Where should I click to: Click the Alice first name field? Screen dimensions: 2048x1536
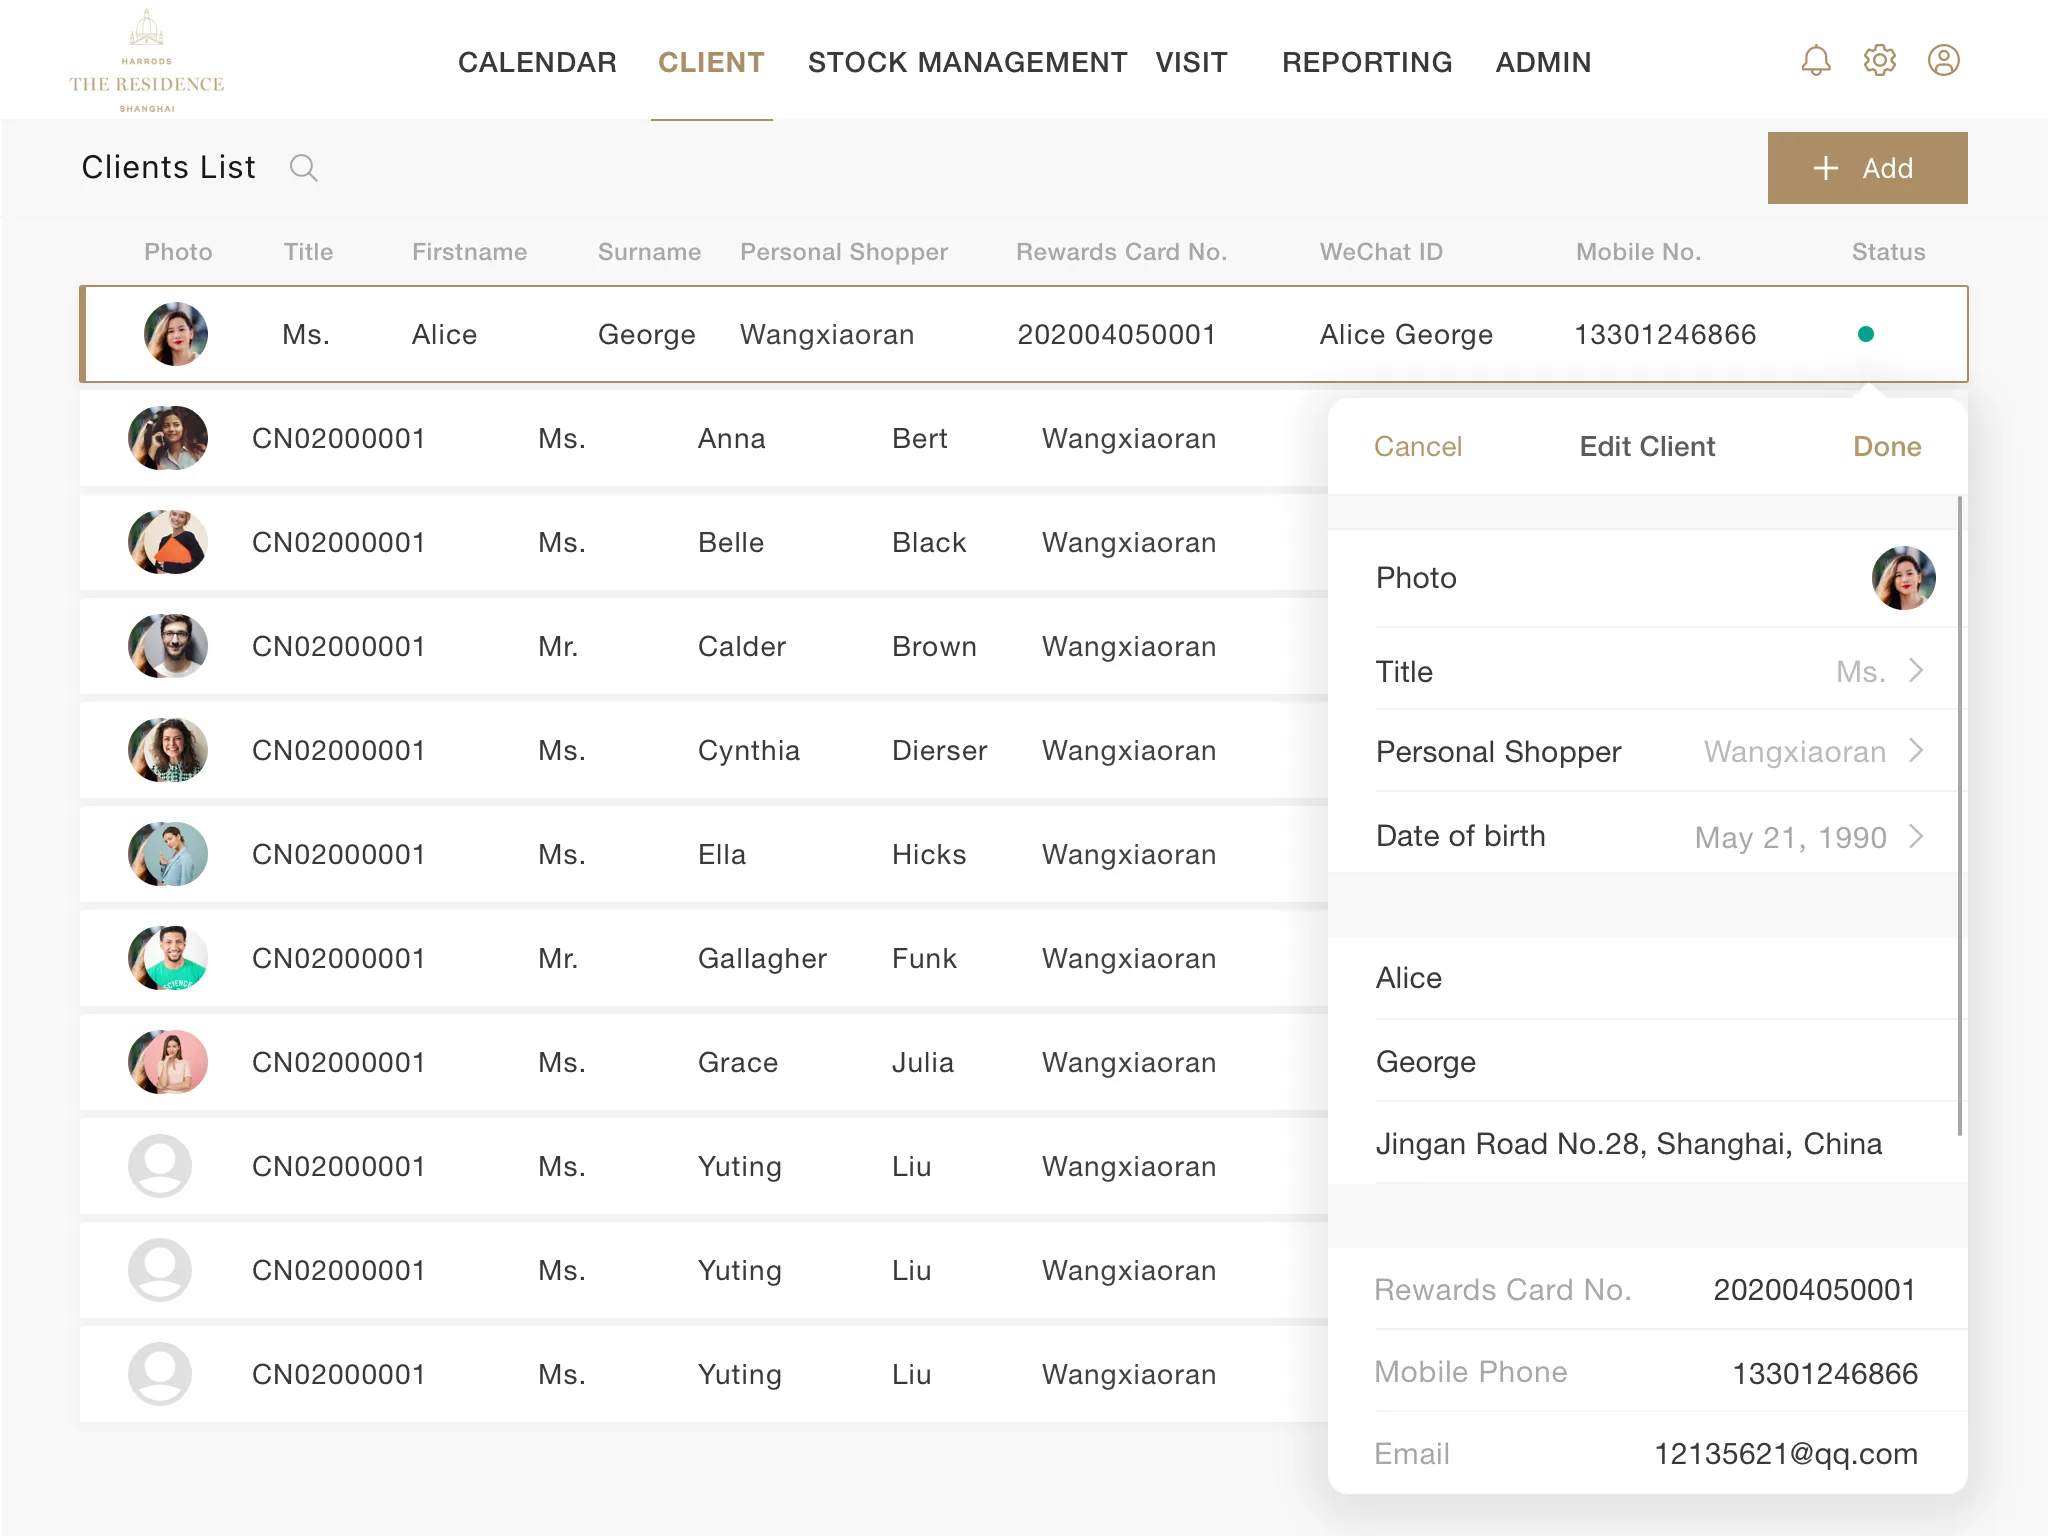(1650, 978)
